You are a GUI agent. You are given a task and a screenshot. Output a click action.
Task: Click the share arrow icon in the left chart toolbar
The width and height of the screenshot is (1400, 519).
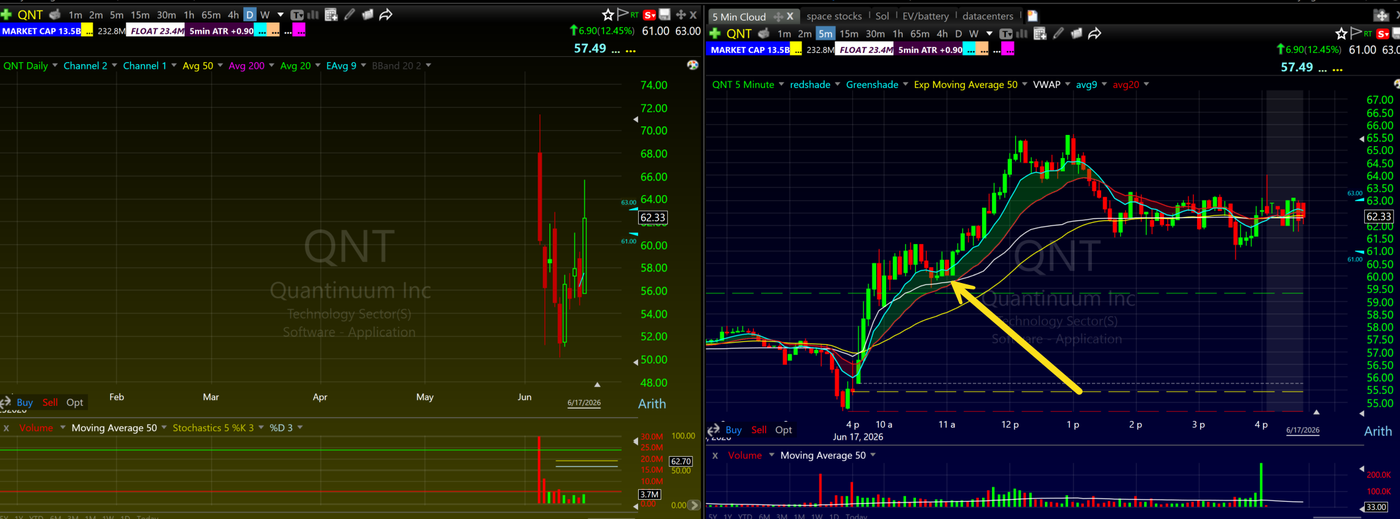(x=385, y=15)
